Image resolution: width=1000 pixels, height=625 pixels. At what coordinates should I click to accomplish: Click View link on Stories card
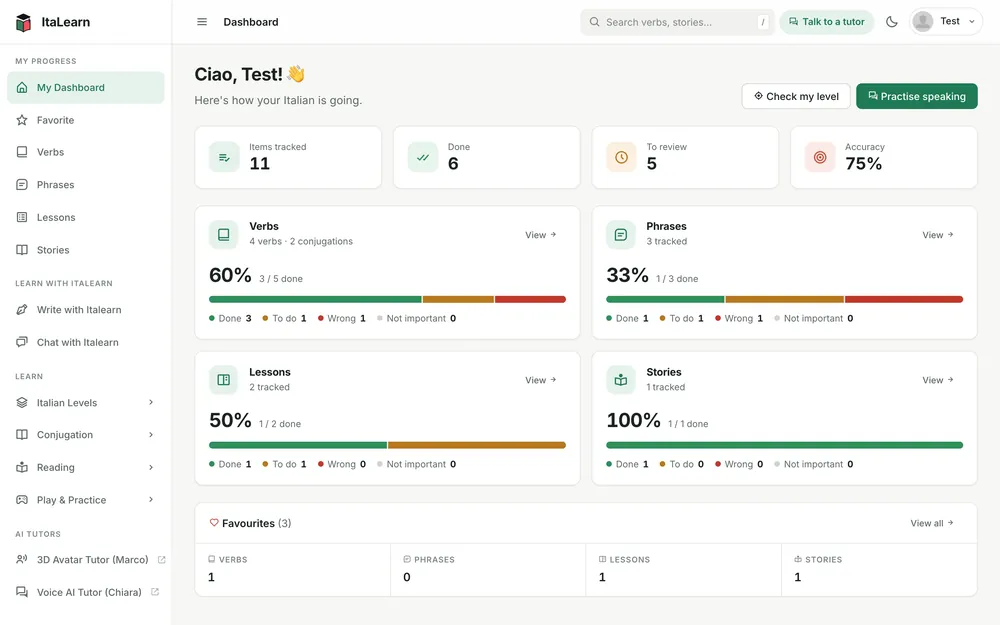[938, 380]
